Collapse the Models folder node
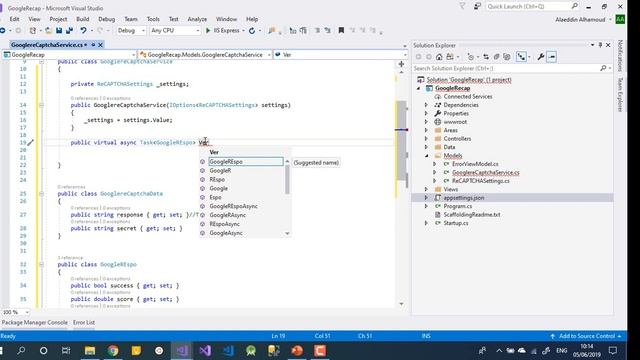This screenshot has width=640, height=360. (x=427, y=156)
